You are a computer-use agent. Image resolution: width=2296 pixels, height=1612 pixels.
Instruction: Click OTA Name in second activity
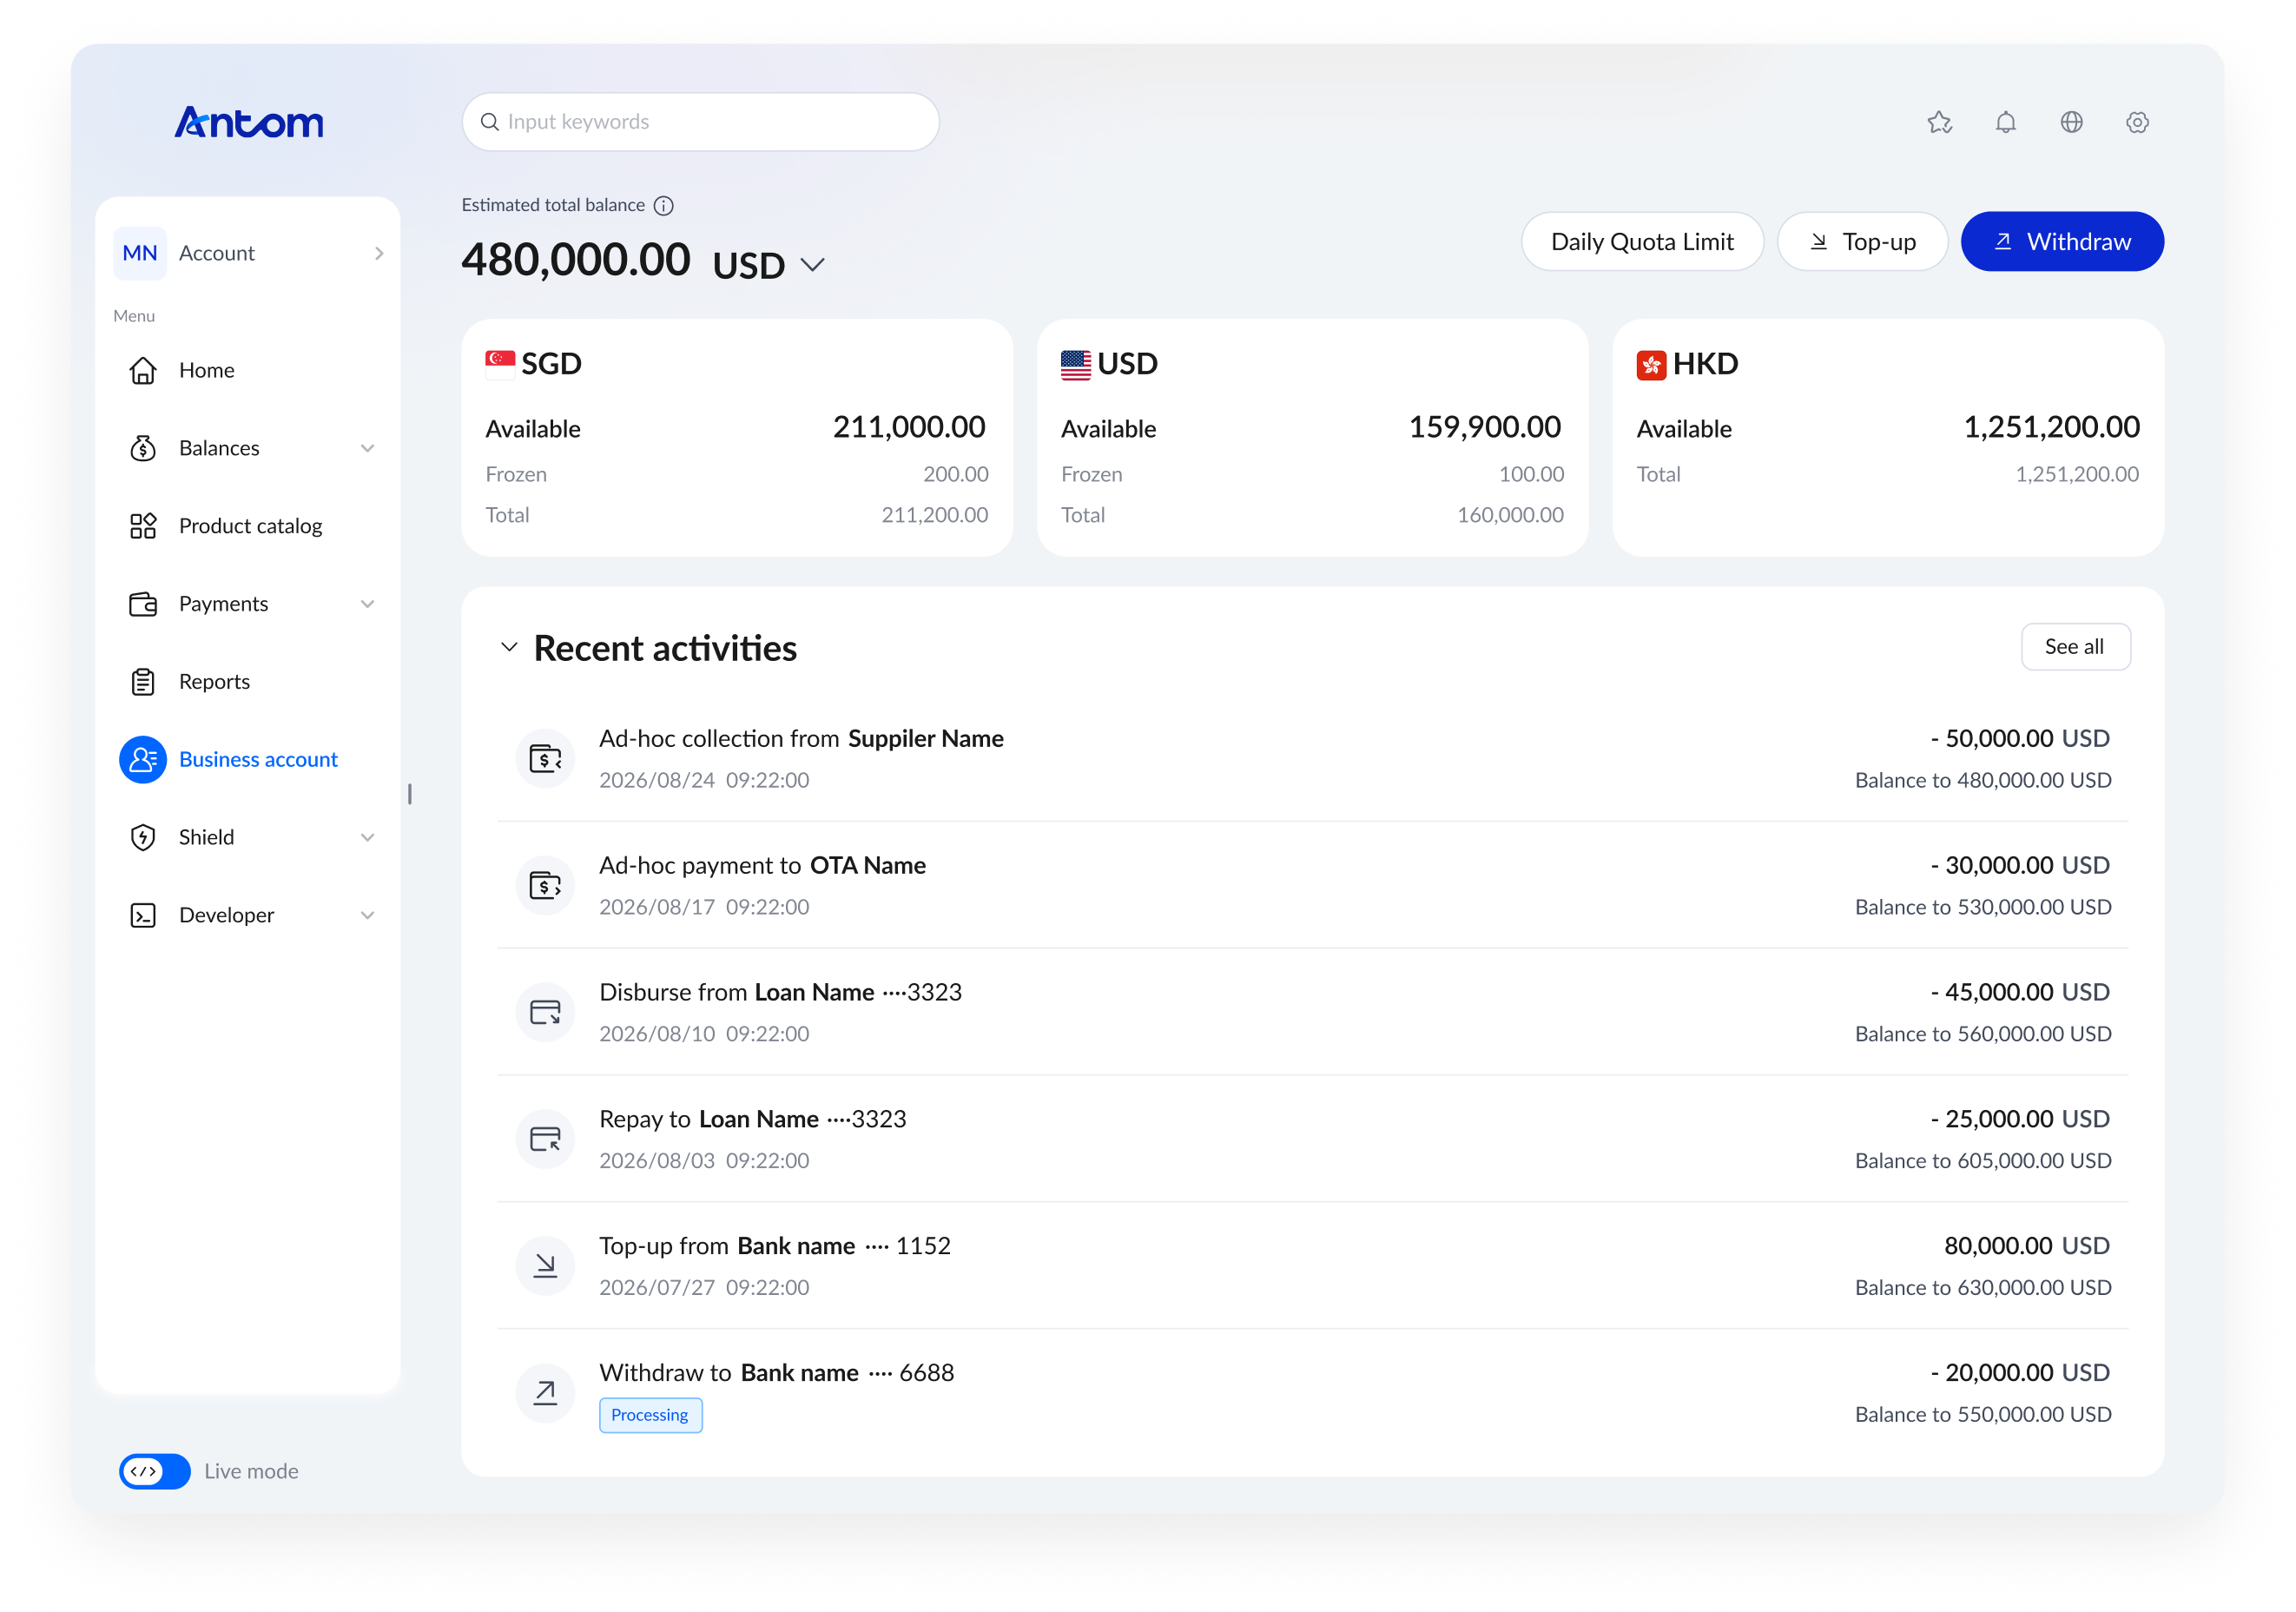click(867, 865)
